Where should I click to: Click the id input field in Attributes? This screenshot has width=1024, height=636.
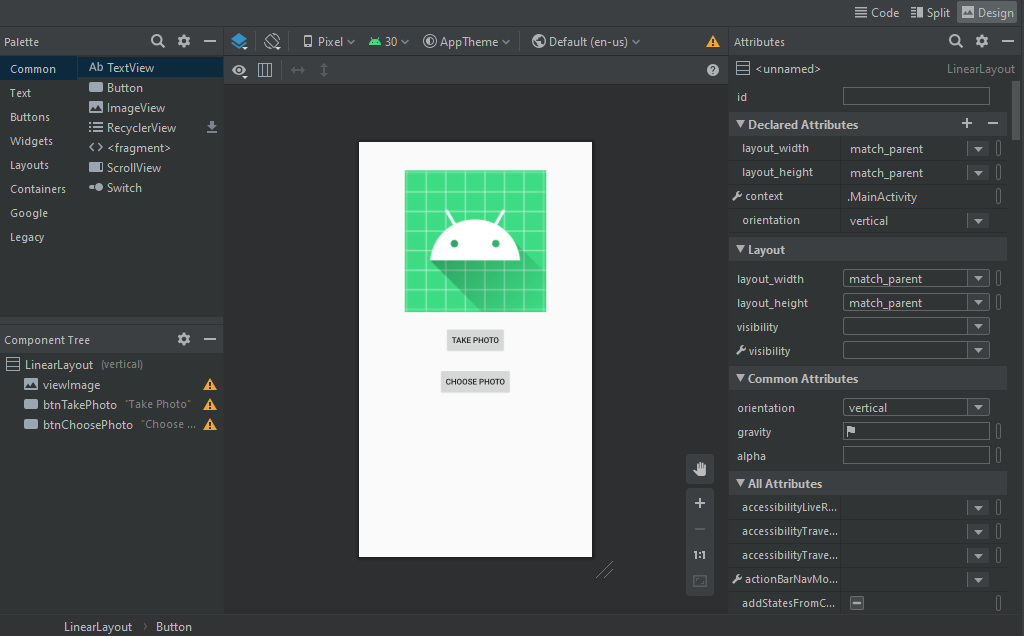915,95
